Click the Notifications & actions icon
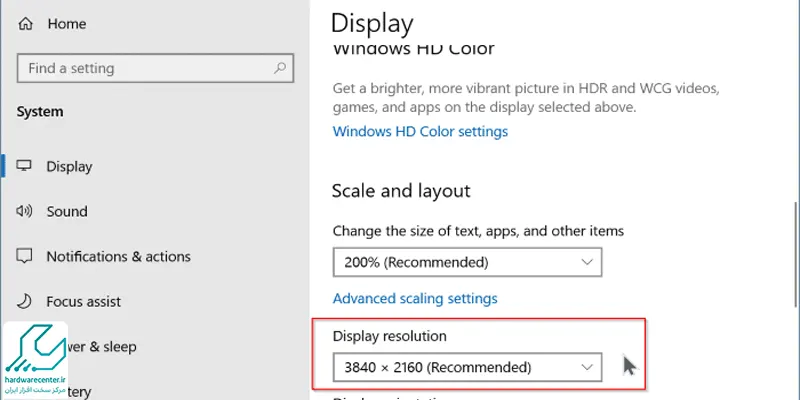 click(x=24, y=256)
